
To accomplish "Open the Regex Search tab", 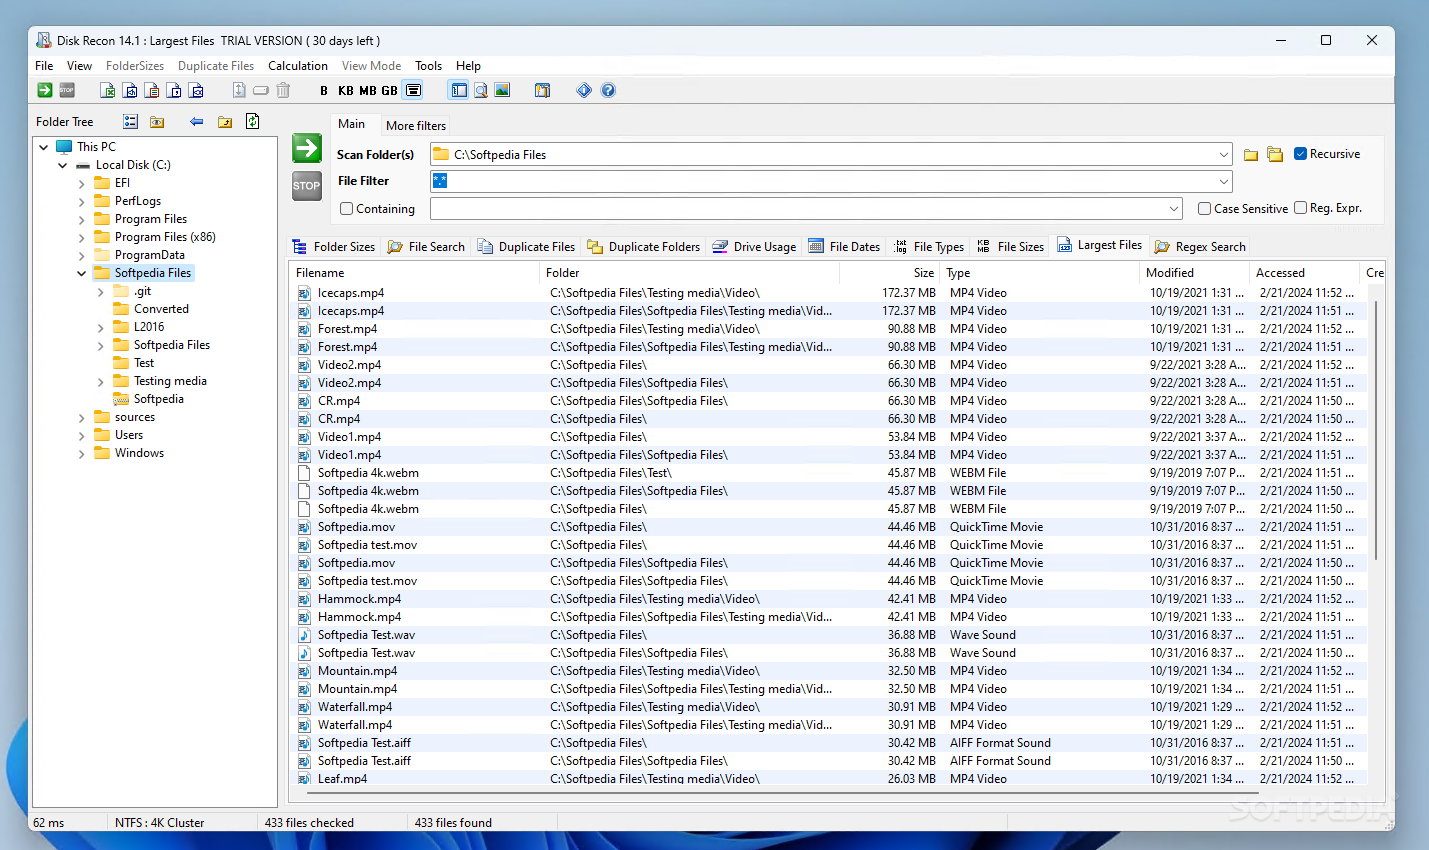I will (1200, 247).
